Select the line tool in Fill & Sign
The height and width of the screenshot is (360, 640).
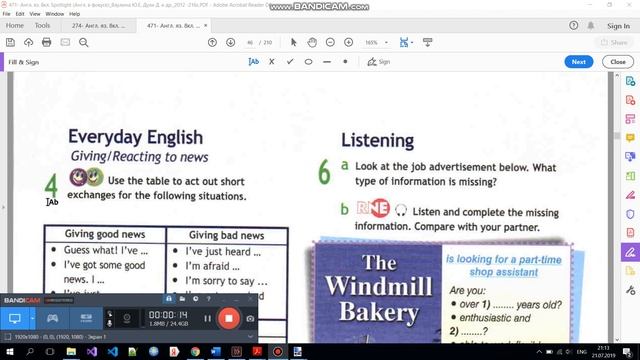click(327, 62)
